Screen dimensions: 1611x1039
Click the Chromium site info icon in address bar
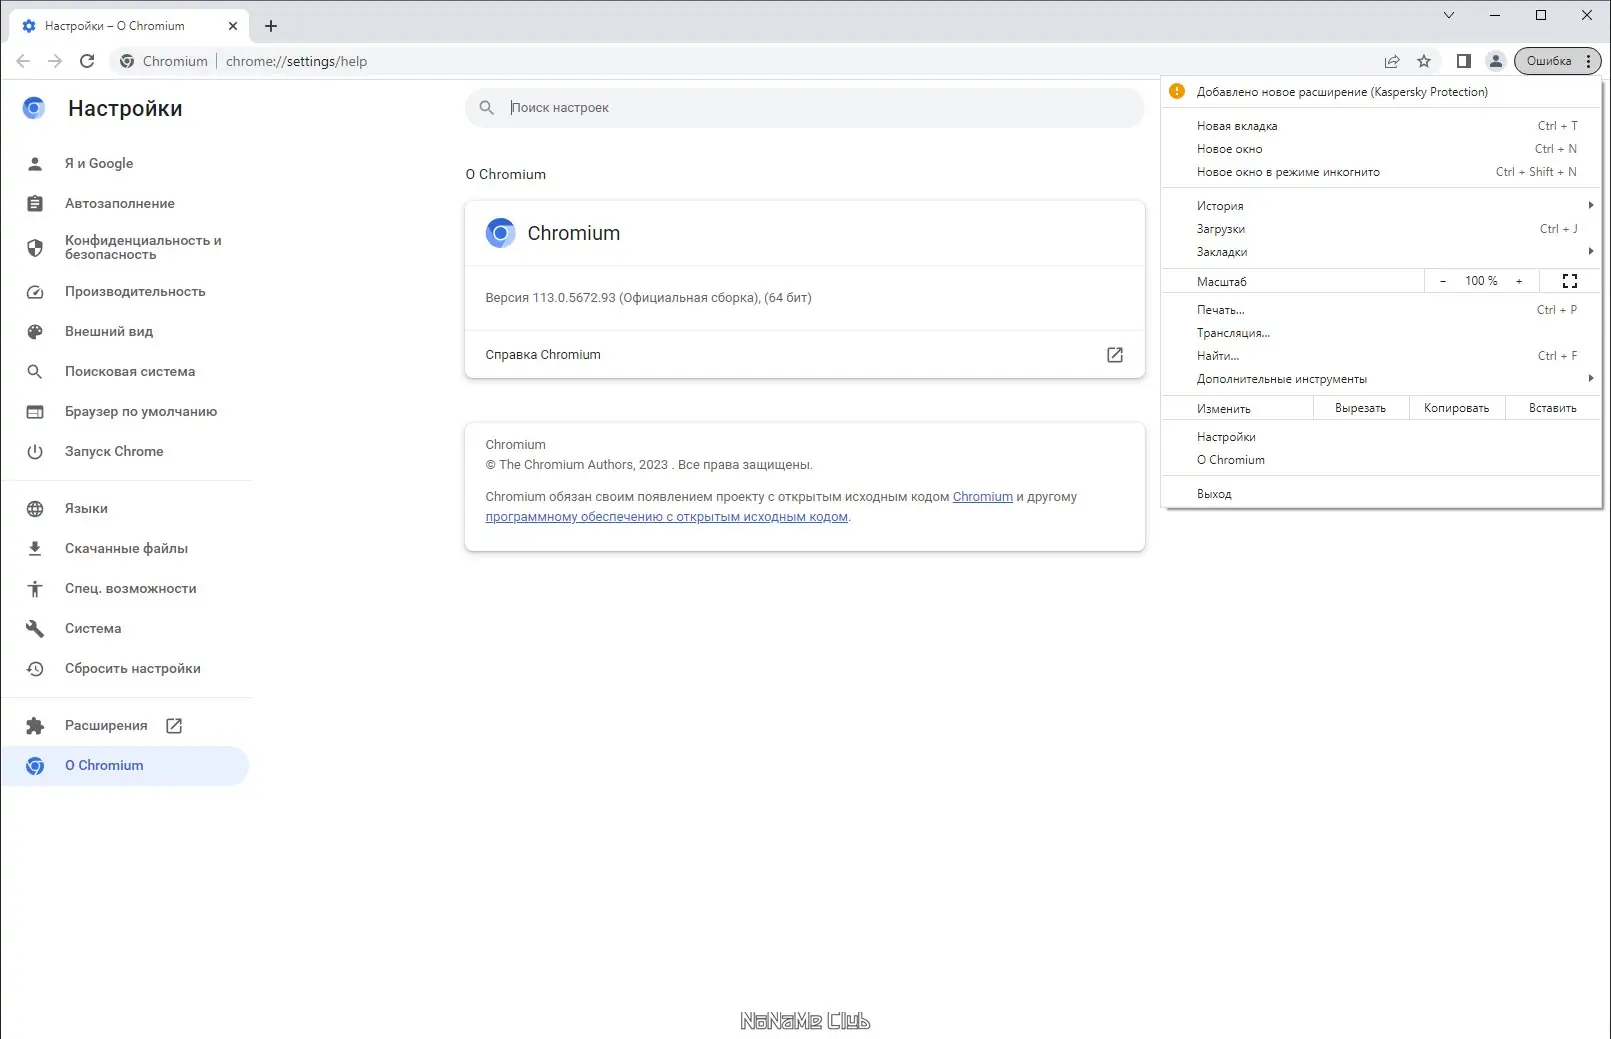tap(127, 61)
